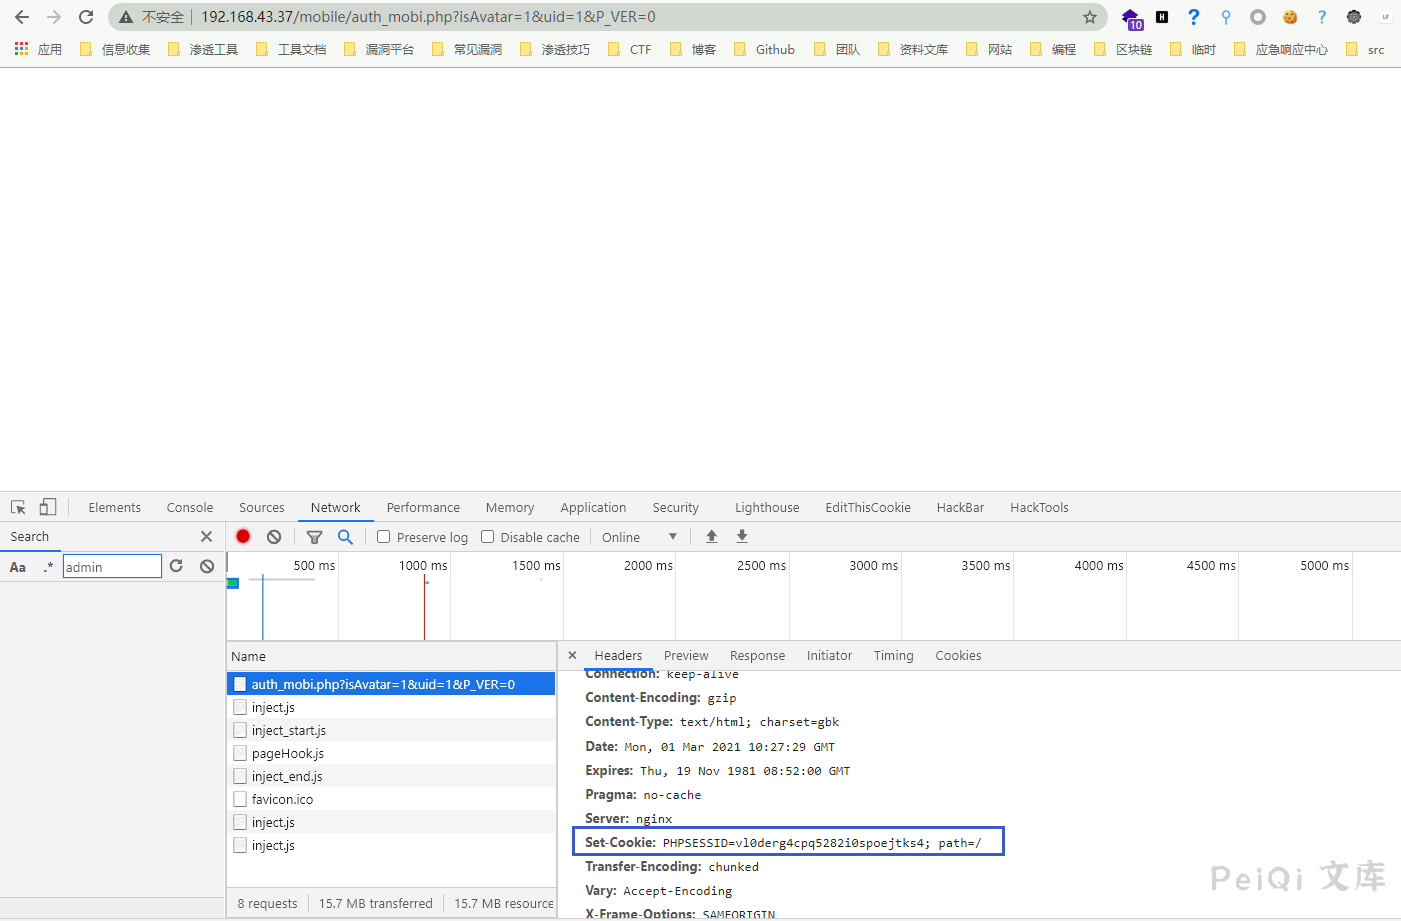Refresh the search results
The image size is (1401, 921).
pos(176,566)
